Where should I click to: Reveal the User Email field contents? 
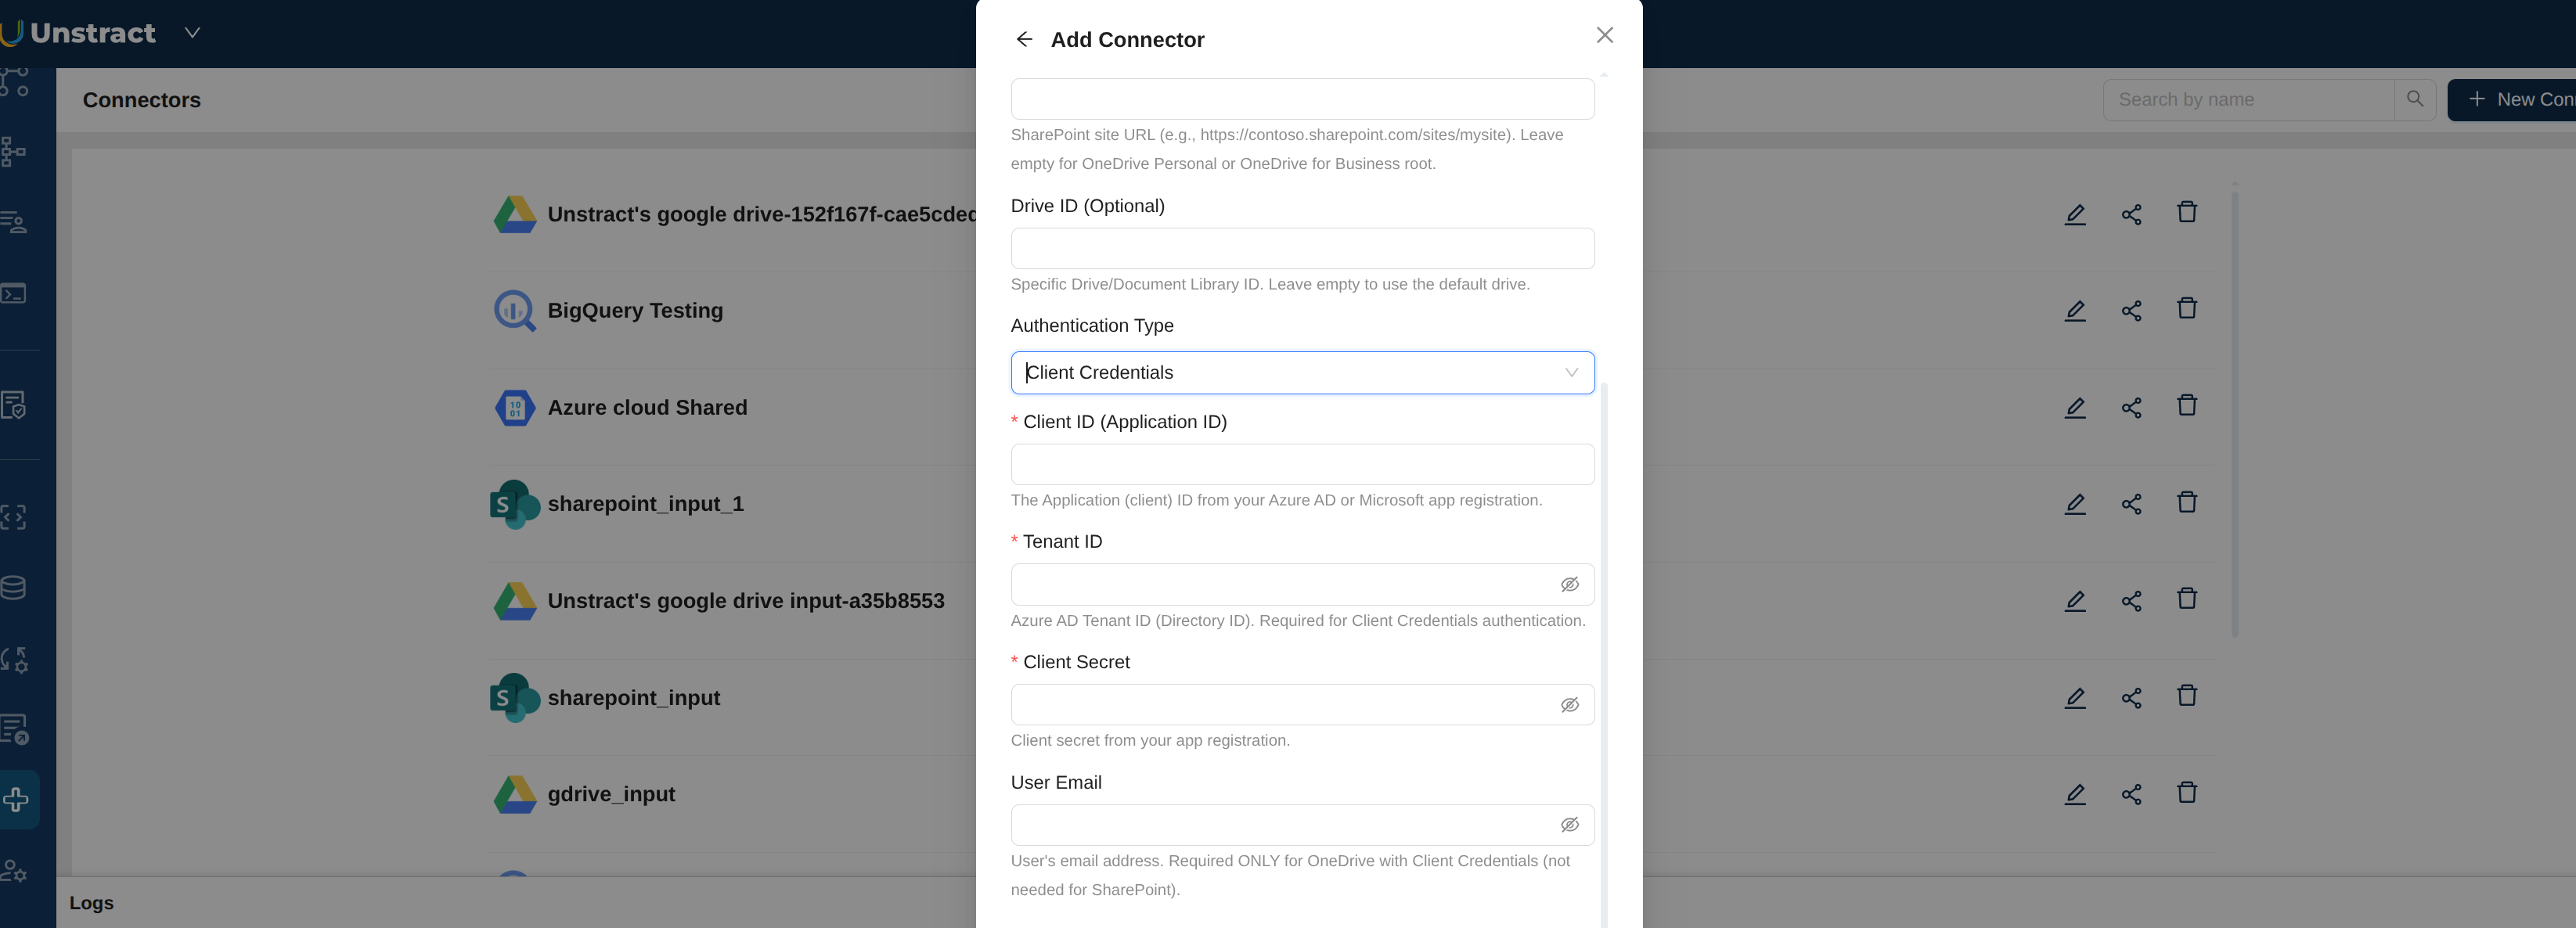pos(1570,825)
